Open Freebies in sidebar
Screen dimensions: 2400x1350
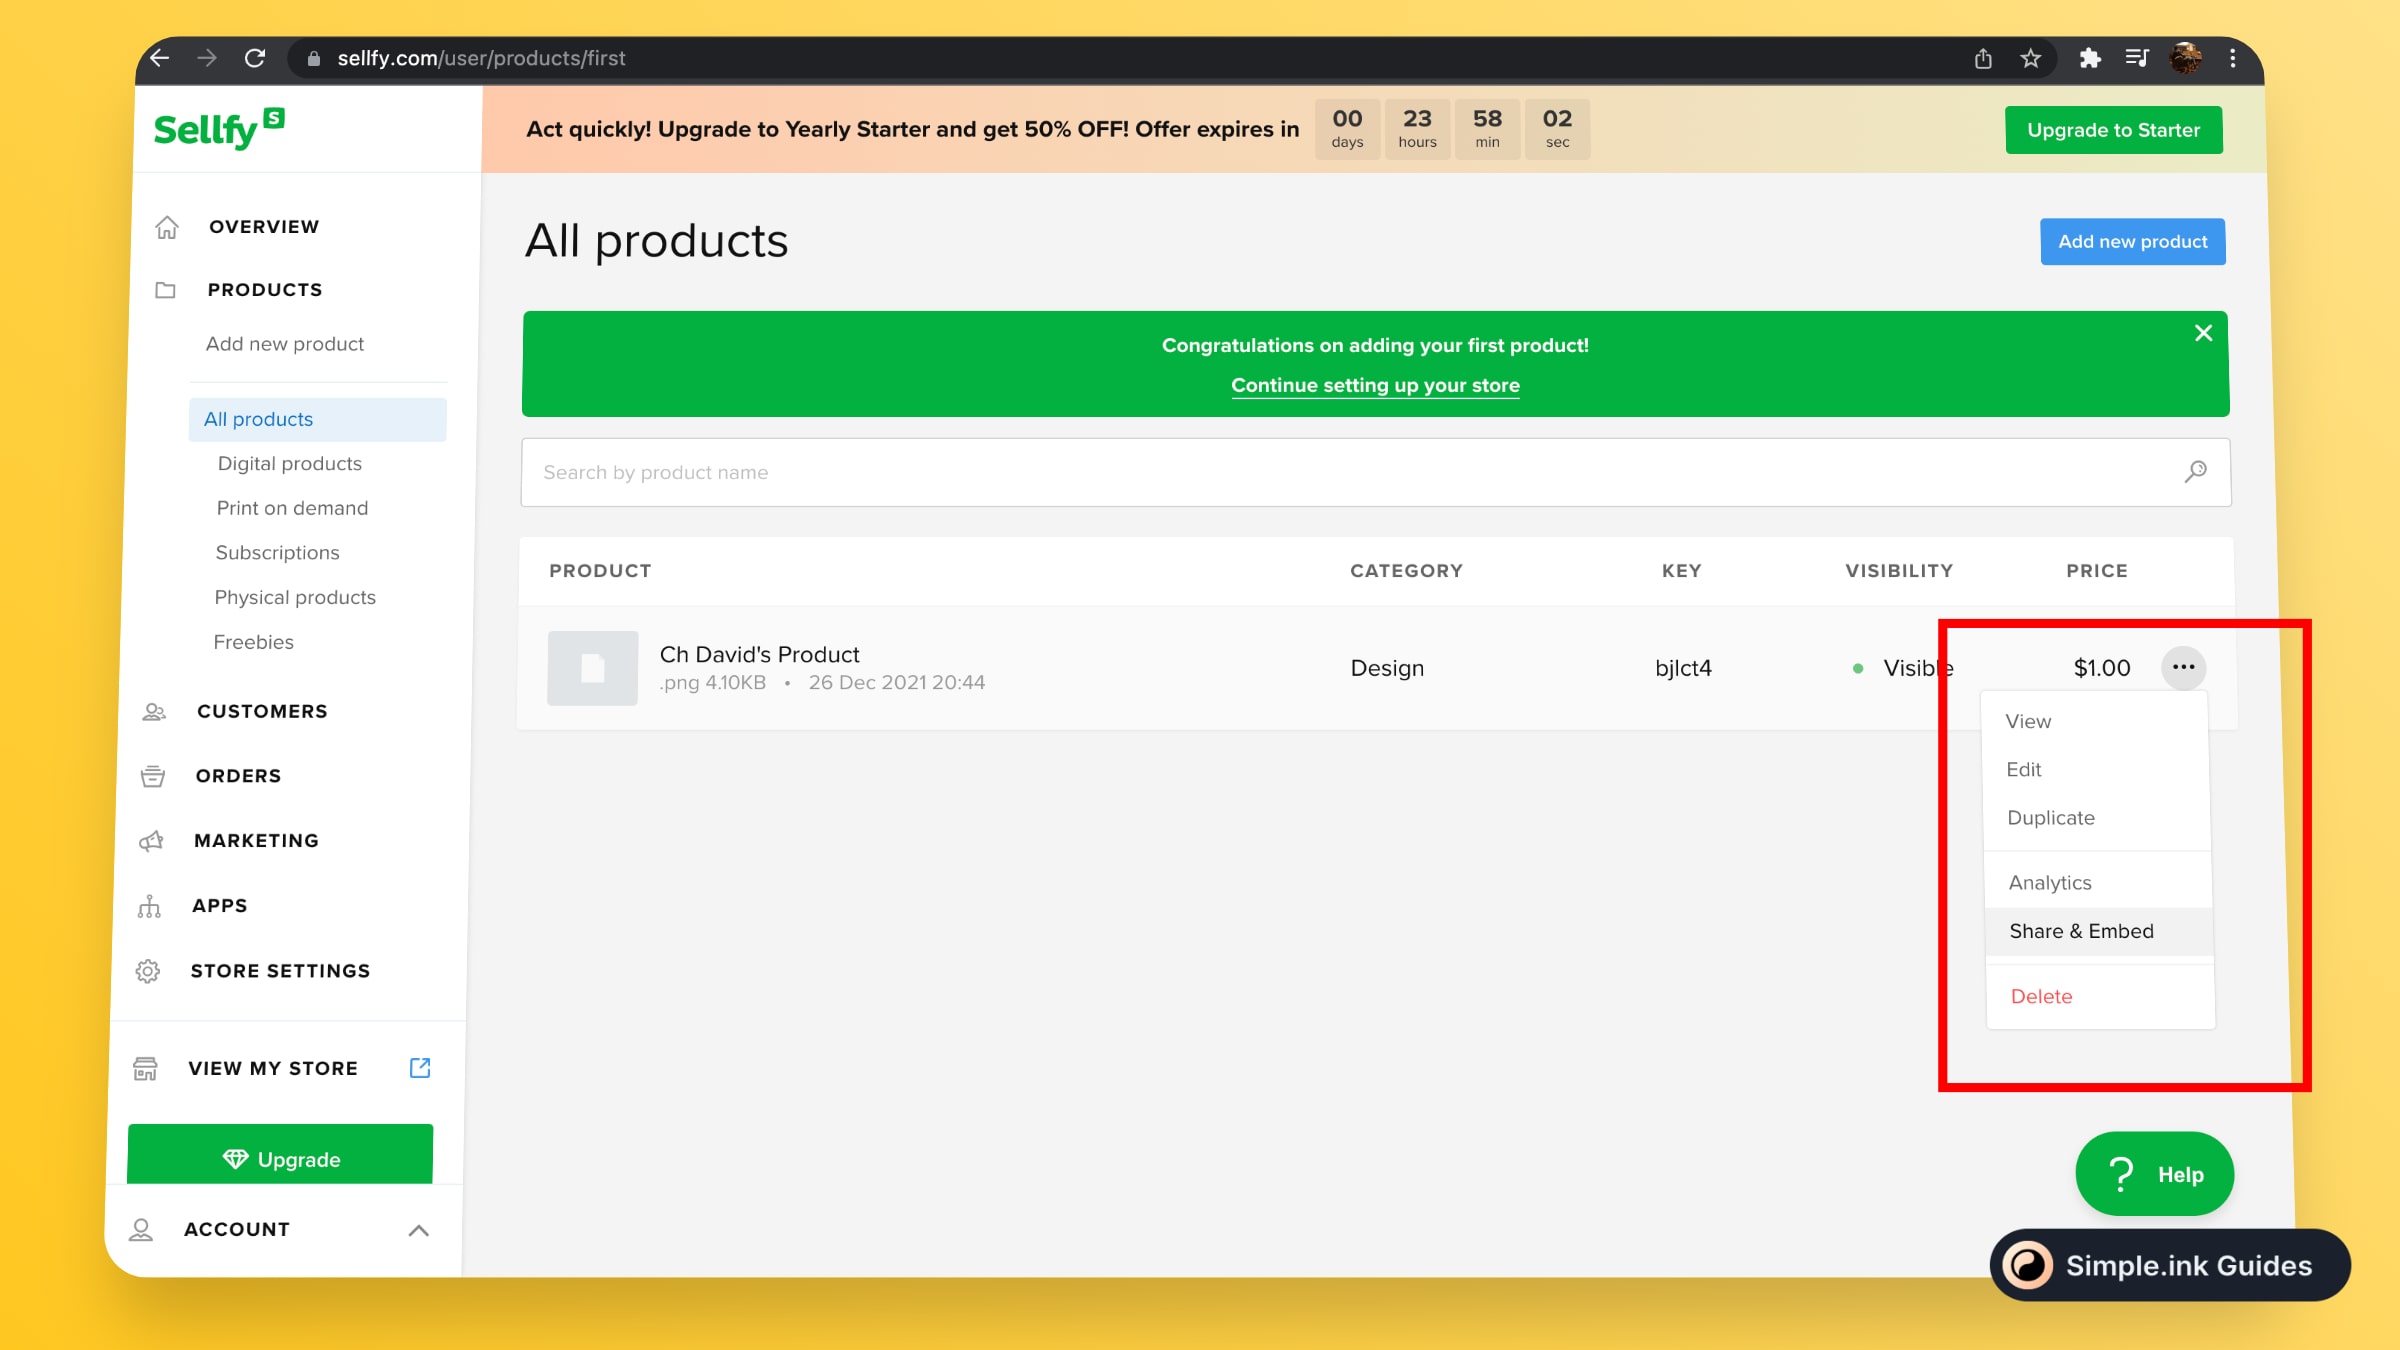(x=253, y=642)
